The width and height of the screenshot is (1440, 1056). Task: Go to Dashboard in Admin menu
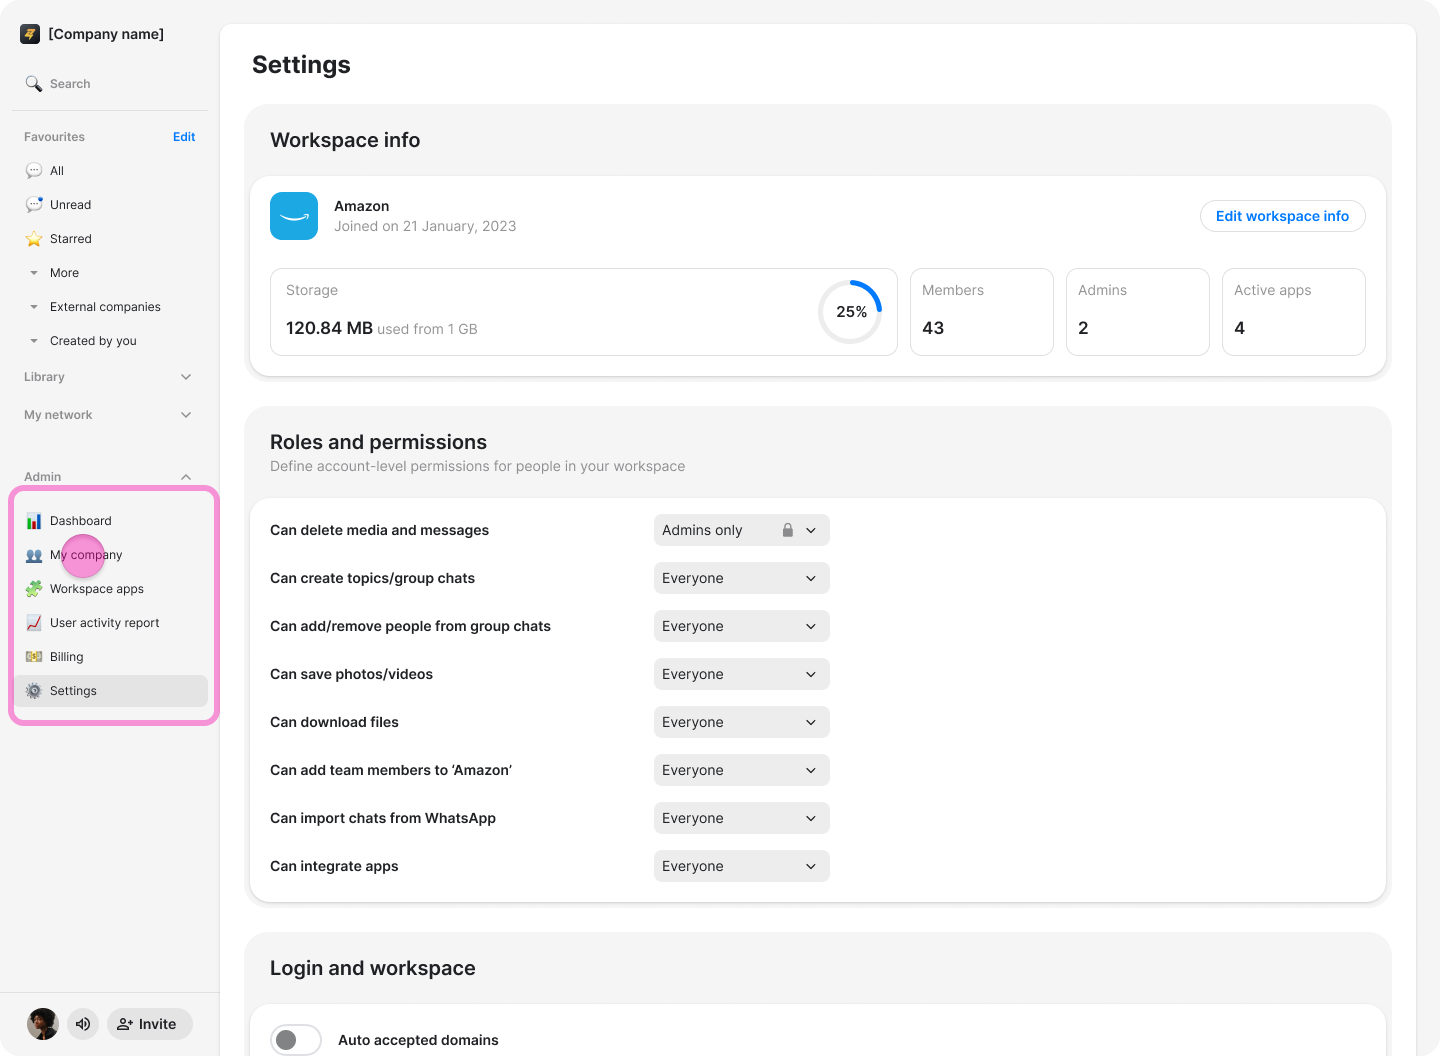110,521
